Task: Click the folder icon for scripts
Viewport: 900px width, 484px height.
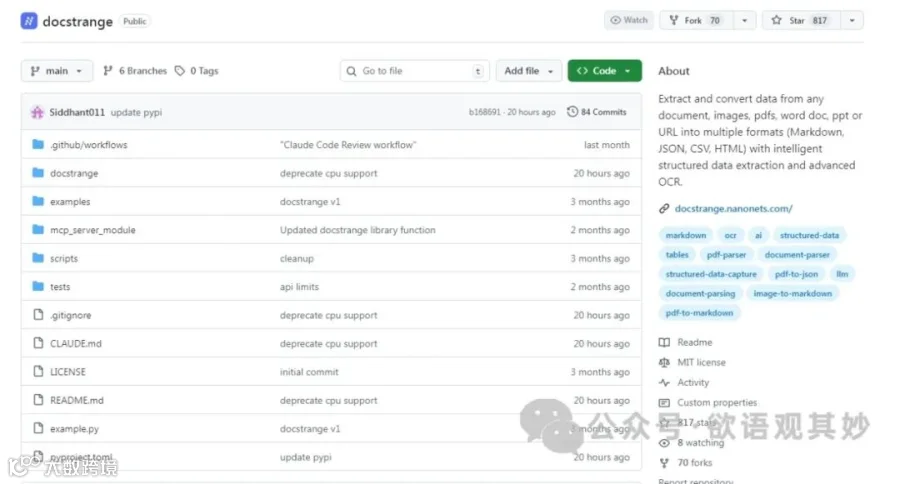Action: (x=38, y=258)
